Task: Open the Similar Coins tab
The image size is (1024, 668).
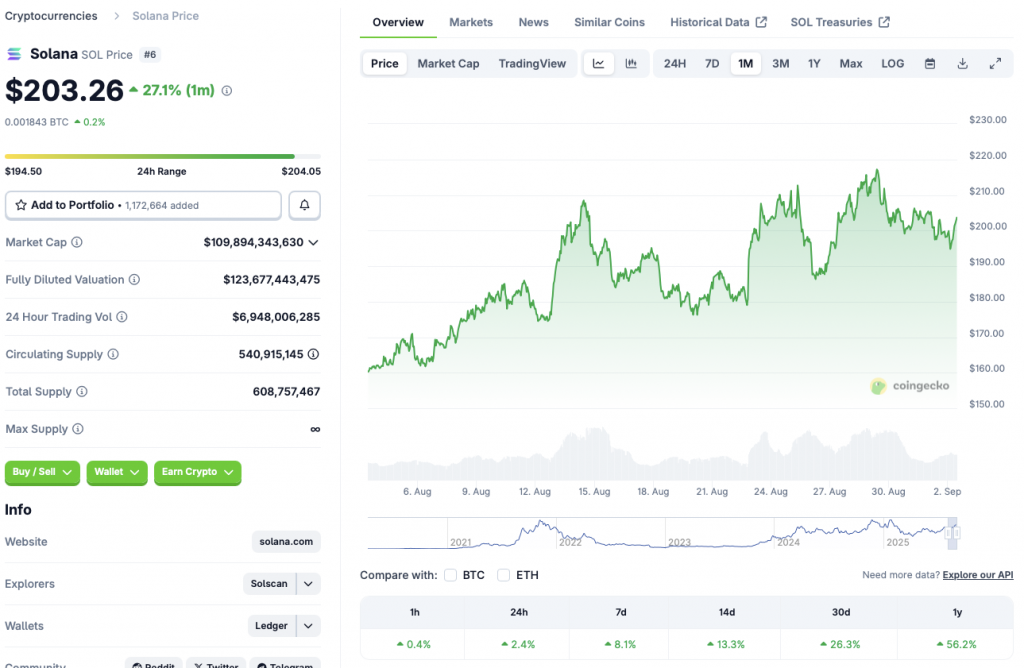Action: coord(609,22)
